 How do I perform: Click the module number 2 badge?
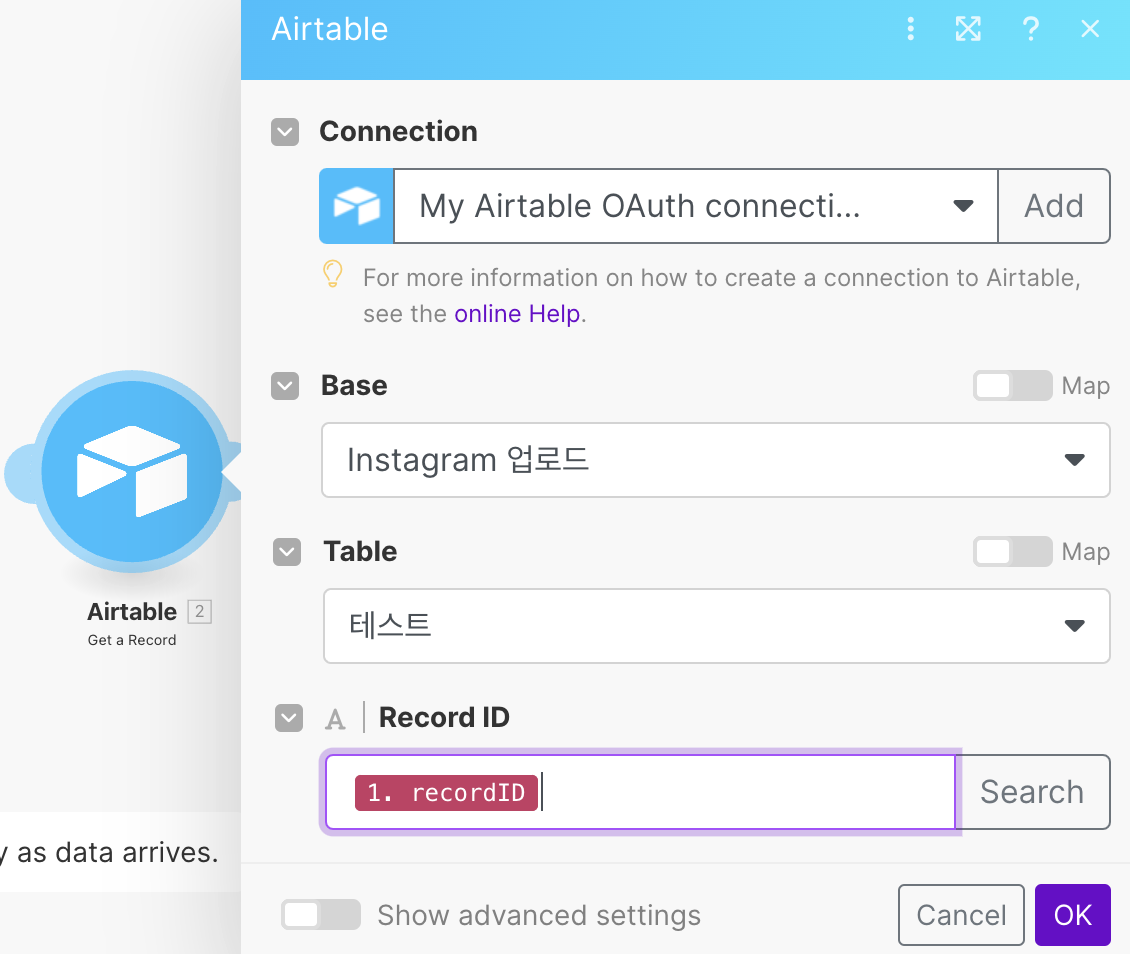tap(200, 611)
